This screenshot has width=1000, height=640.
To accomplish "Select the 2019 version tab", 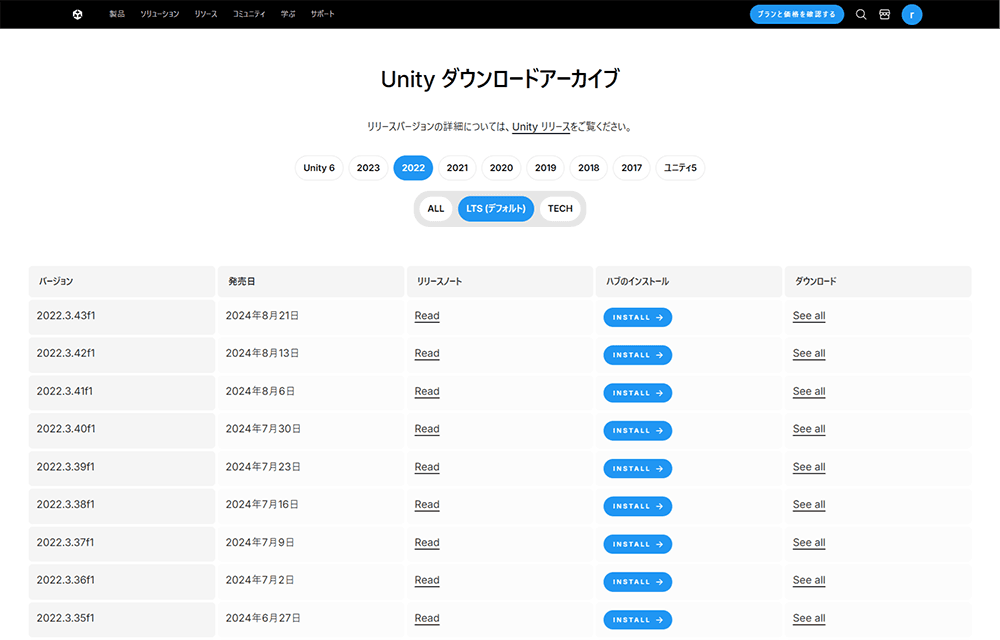I will coord(545,168).
